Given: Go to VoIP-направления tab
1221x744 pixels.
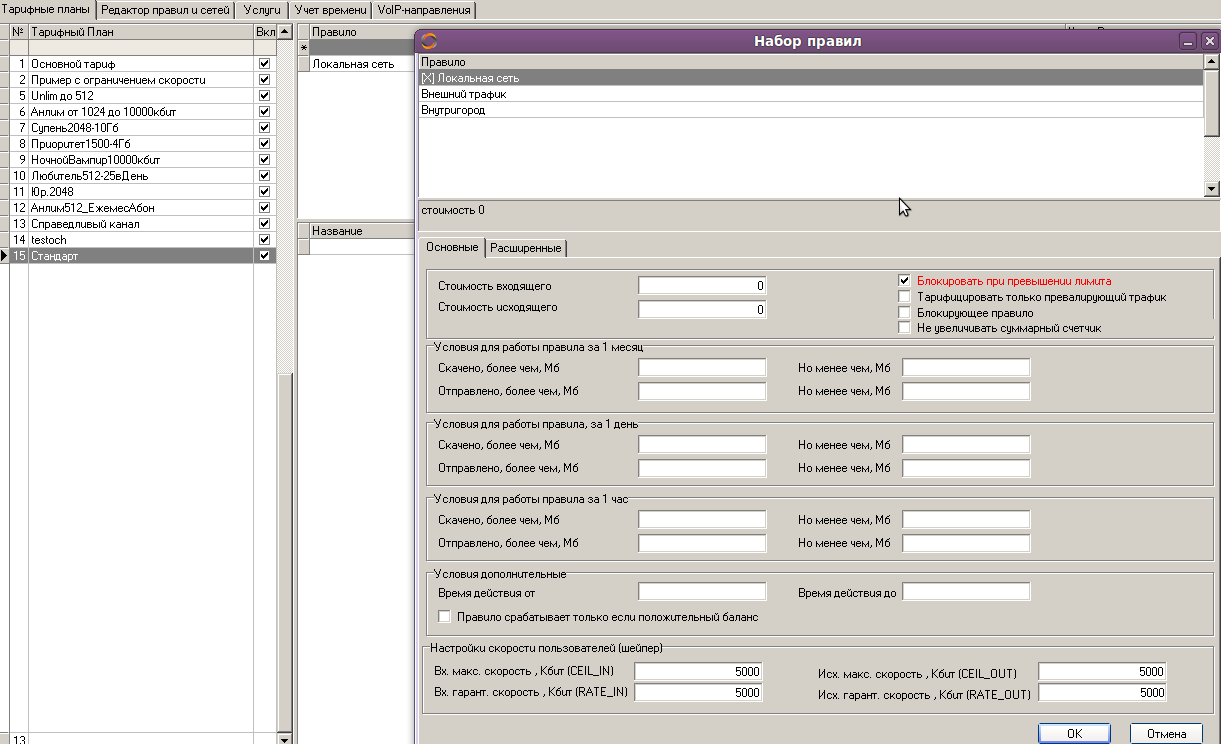Looking at the screenshot, I should click(x=424, y=10).
